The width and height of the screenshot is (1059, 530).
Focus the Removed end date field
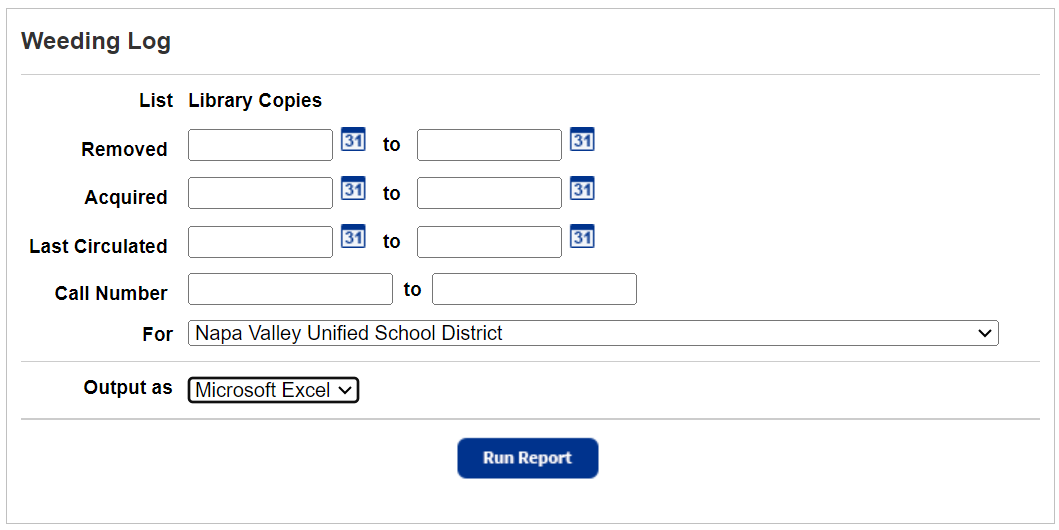point(489,145)
